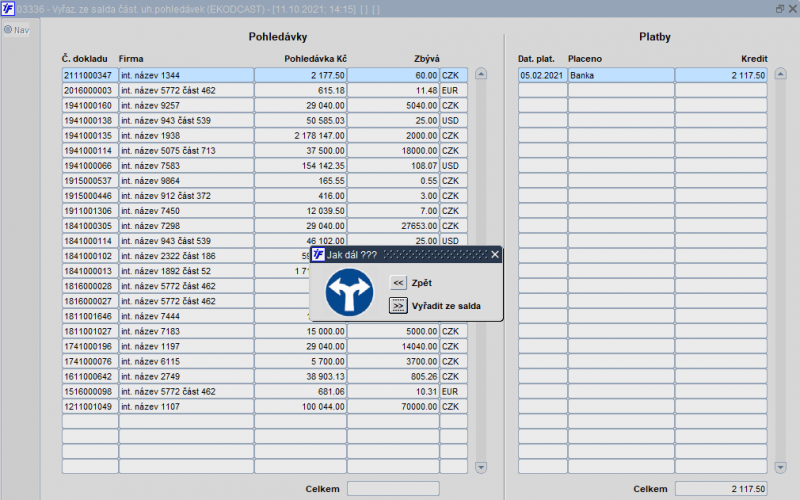
Task: Click the Banka cell in Platby
Action: [620, 75]
